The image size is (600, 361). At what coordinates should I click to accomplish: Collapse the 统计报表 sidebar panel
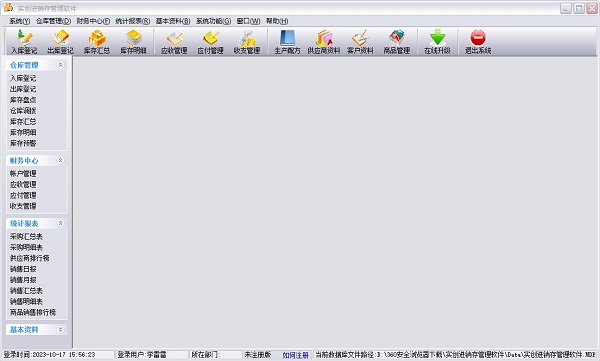tap(60, 223)
